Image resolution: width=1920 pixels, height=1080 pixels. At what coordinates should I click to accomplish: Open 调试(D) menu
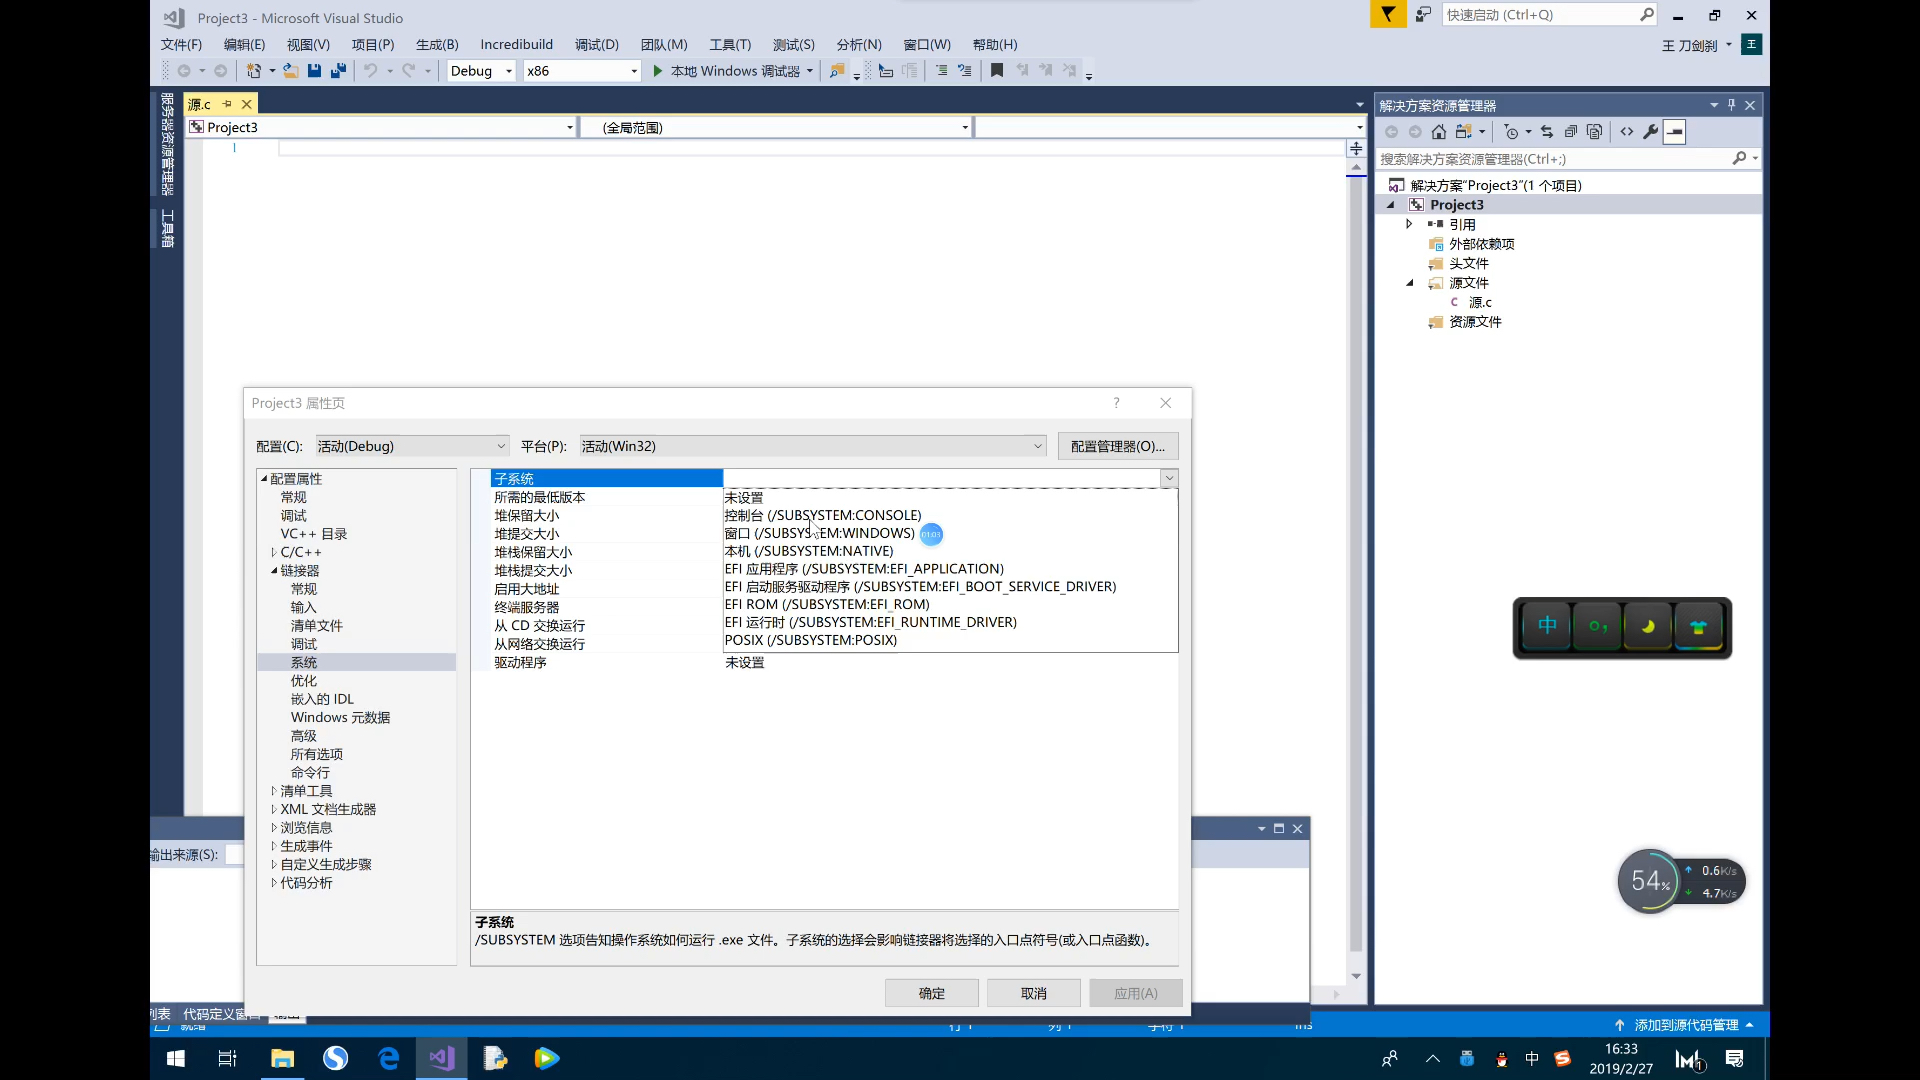597,44
